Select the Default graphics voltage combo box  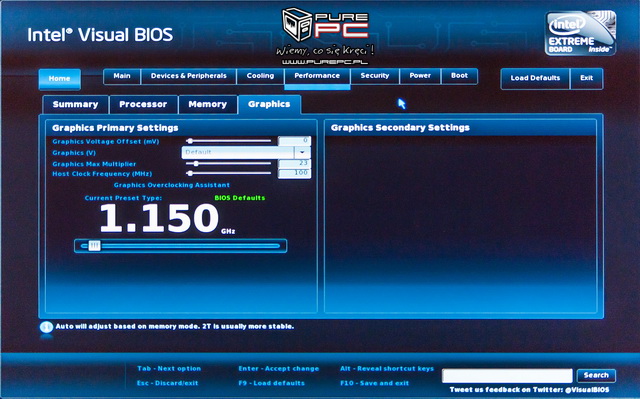[246, 152]
